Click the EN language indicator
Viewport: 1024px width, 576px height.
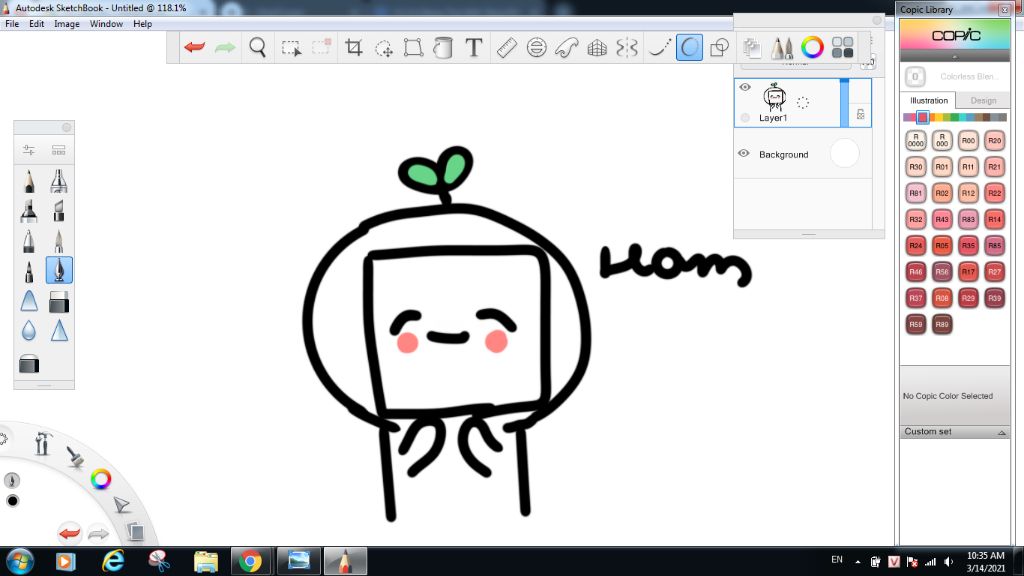click(x=837, y=560)
